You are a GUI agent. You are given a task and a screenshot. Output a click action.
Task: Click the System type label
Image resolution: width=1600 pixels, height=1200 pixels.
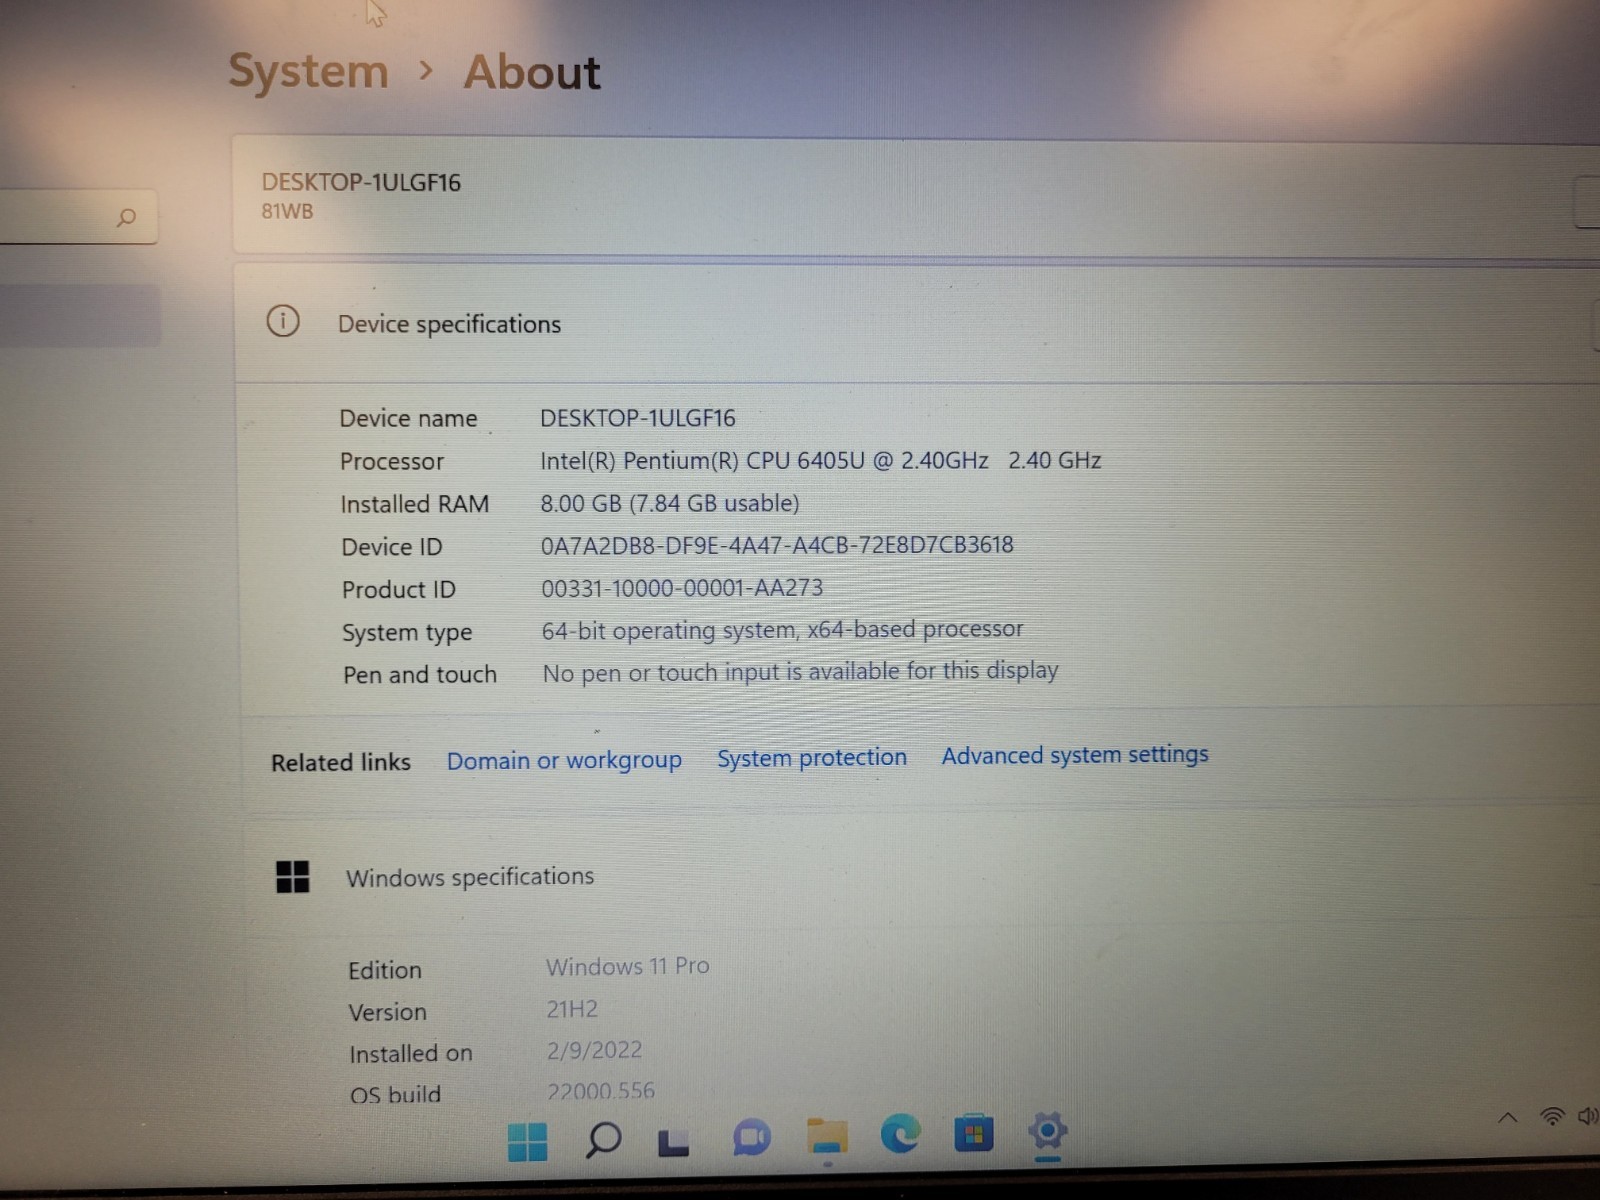[407, 633]
